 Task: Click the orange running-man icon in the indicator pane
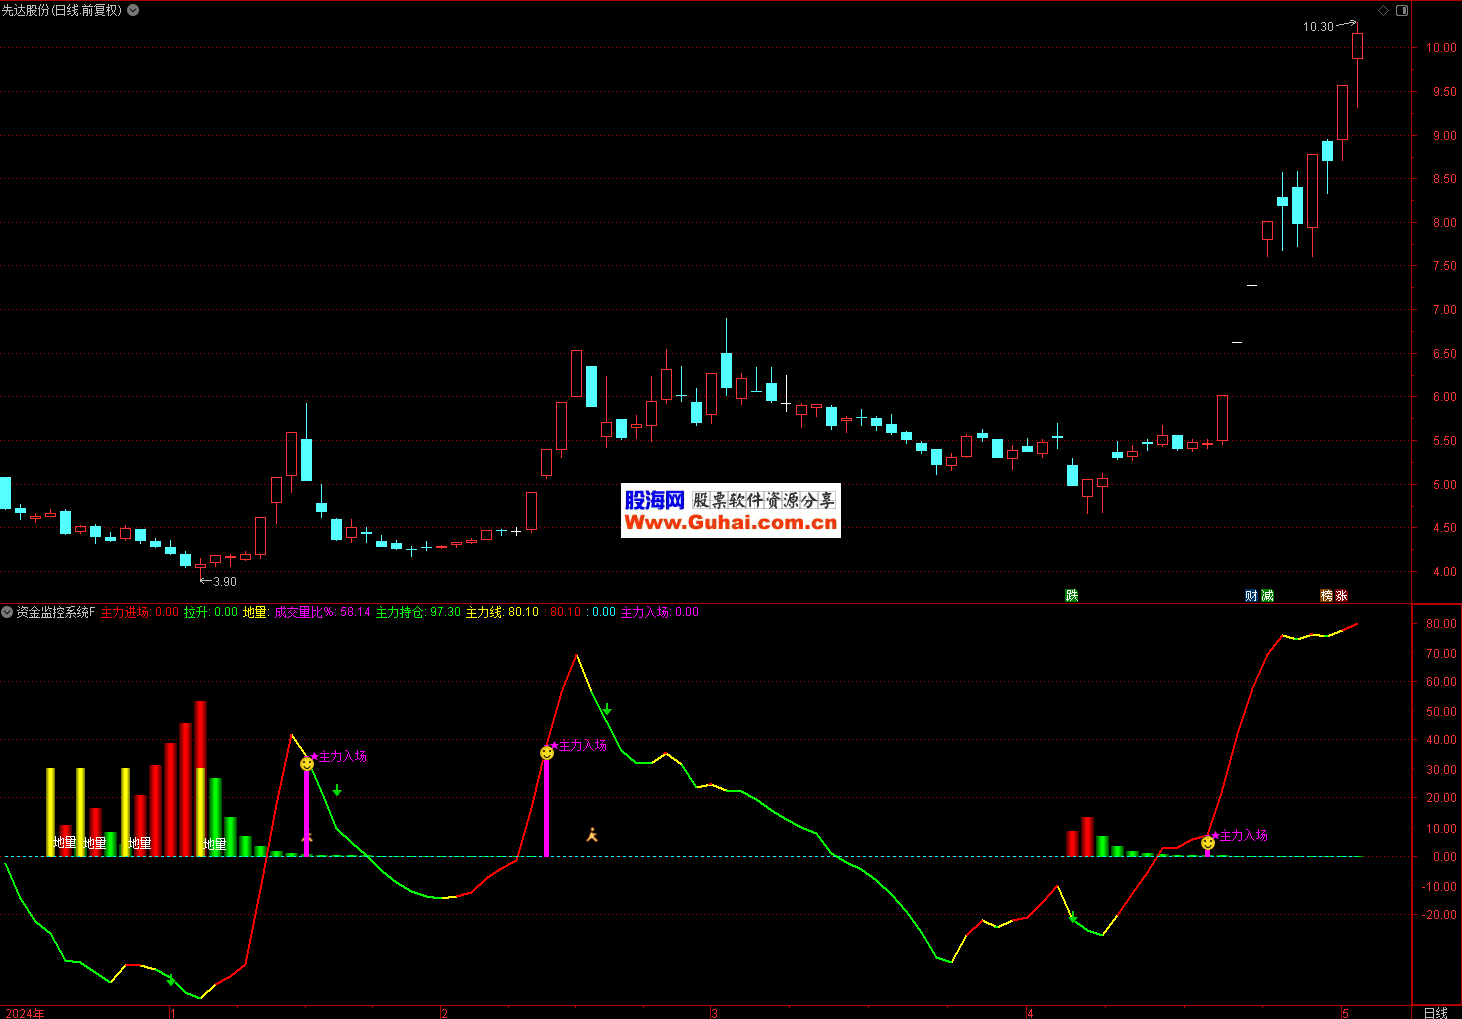(x=592, y=834)
